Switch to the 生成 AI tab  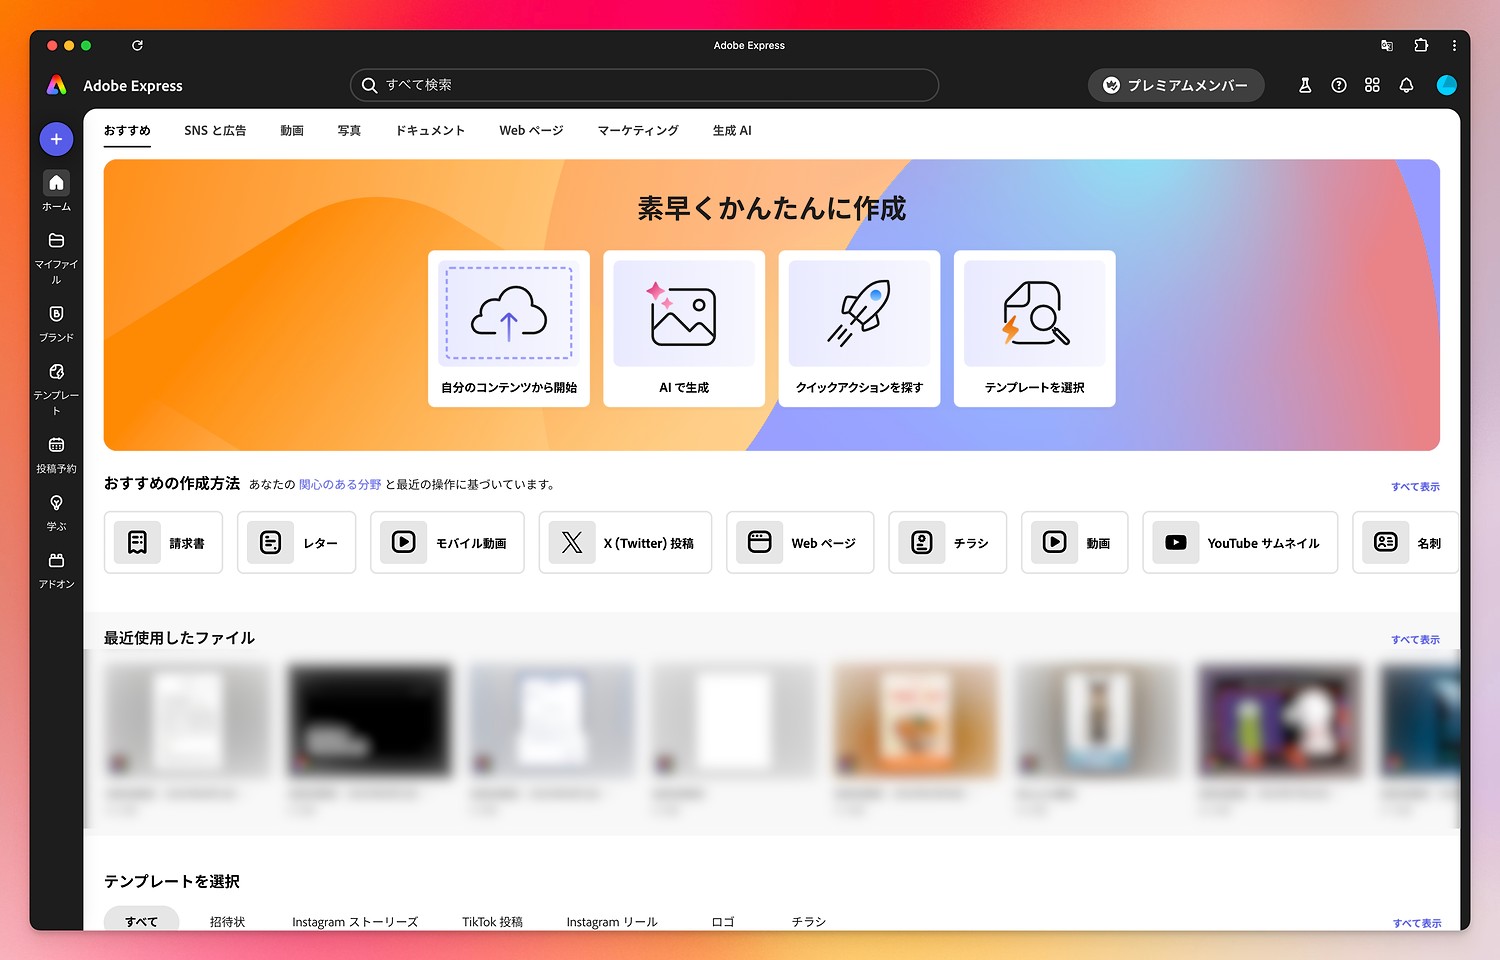[x=732, y=131]
